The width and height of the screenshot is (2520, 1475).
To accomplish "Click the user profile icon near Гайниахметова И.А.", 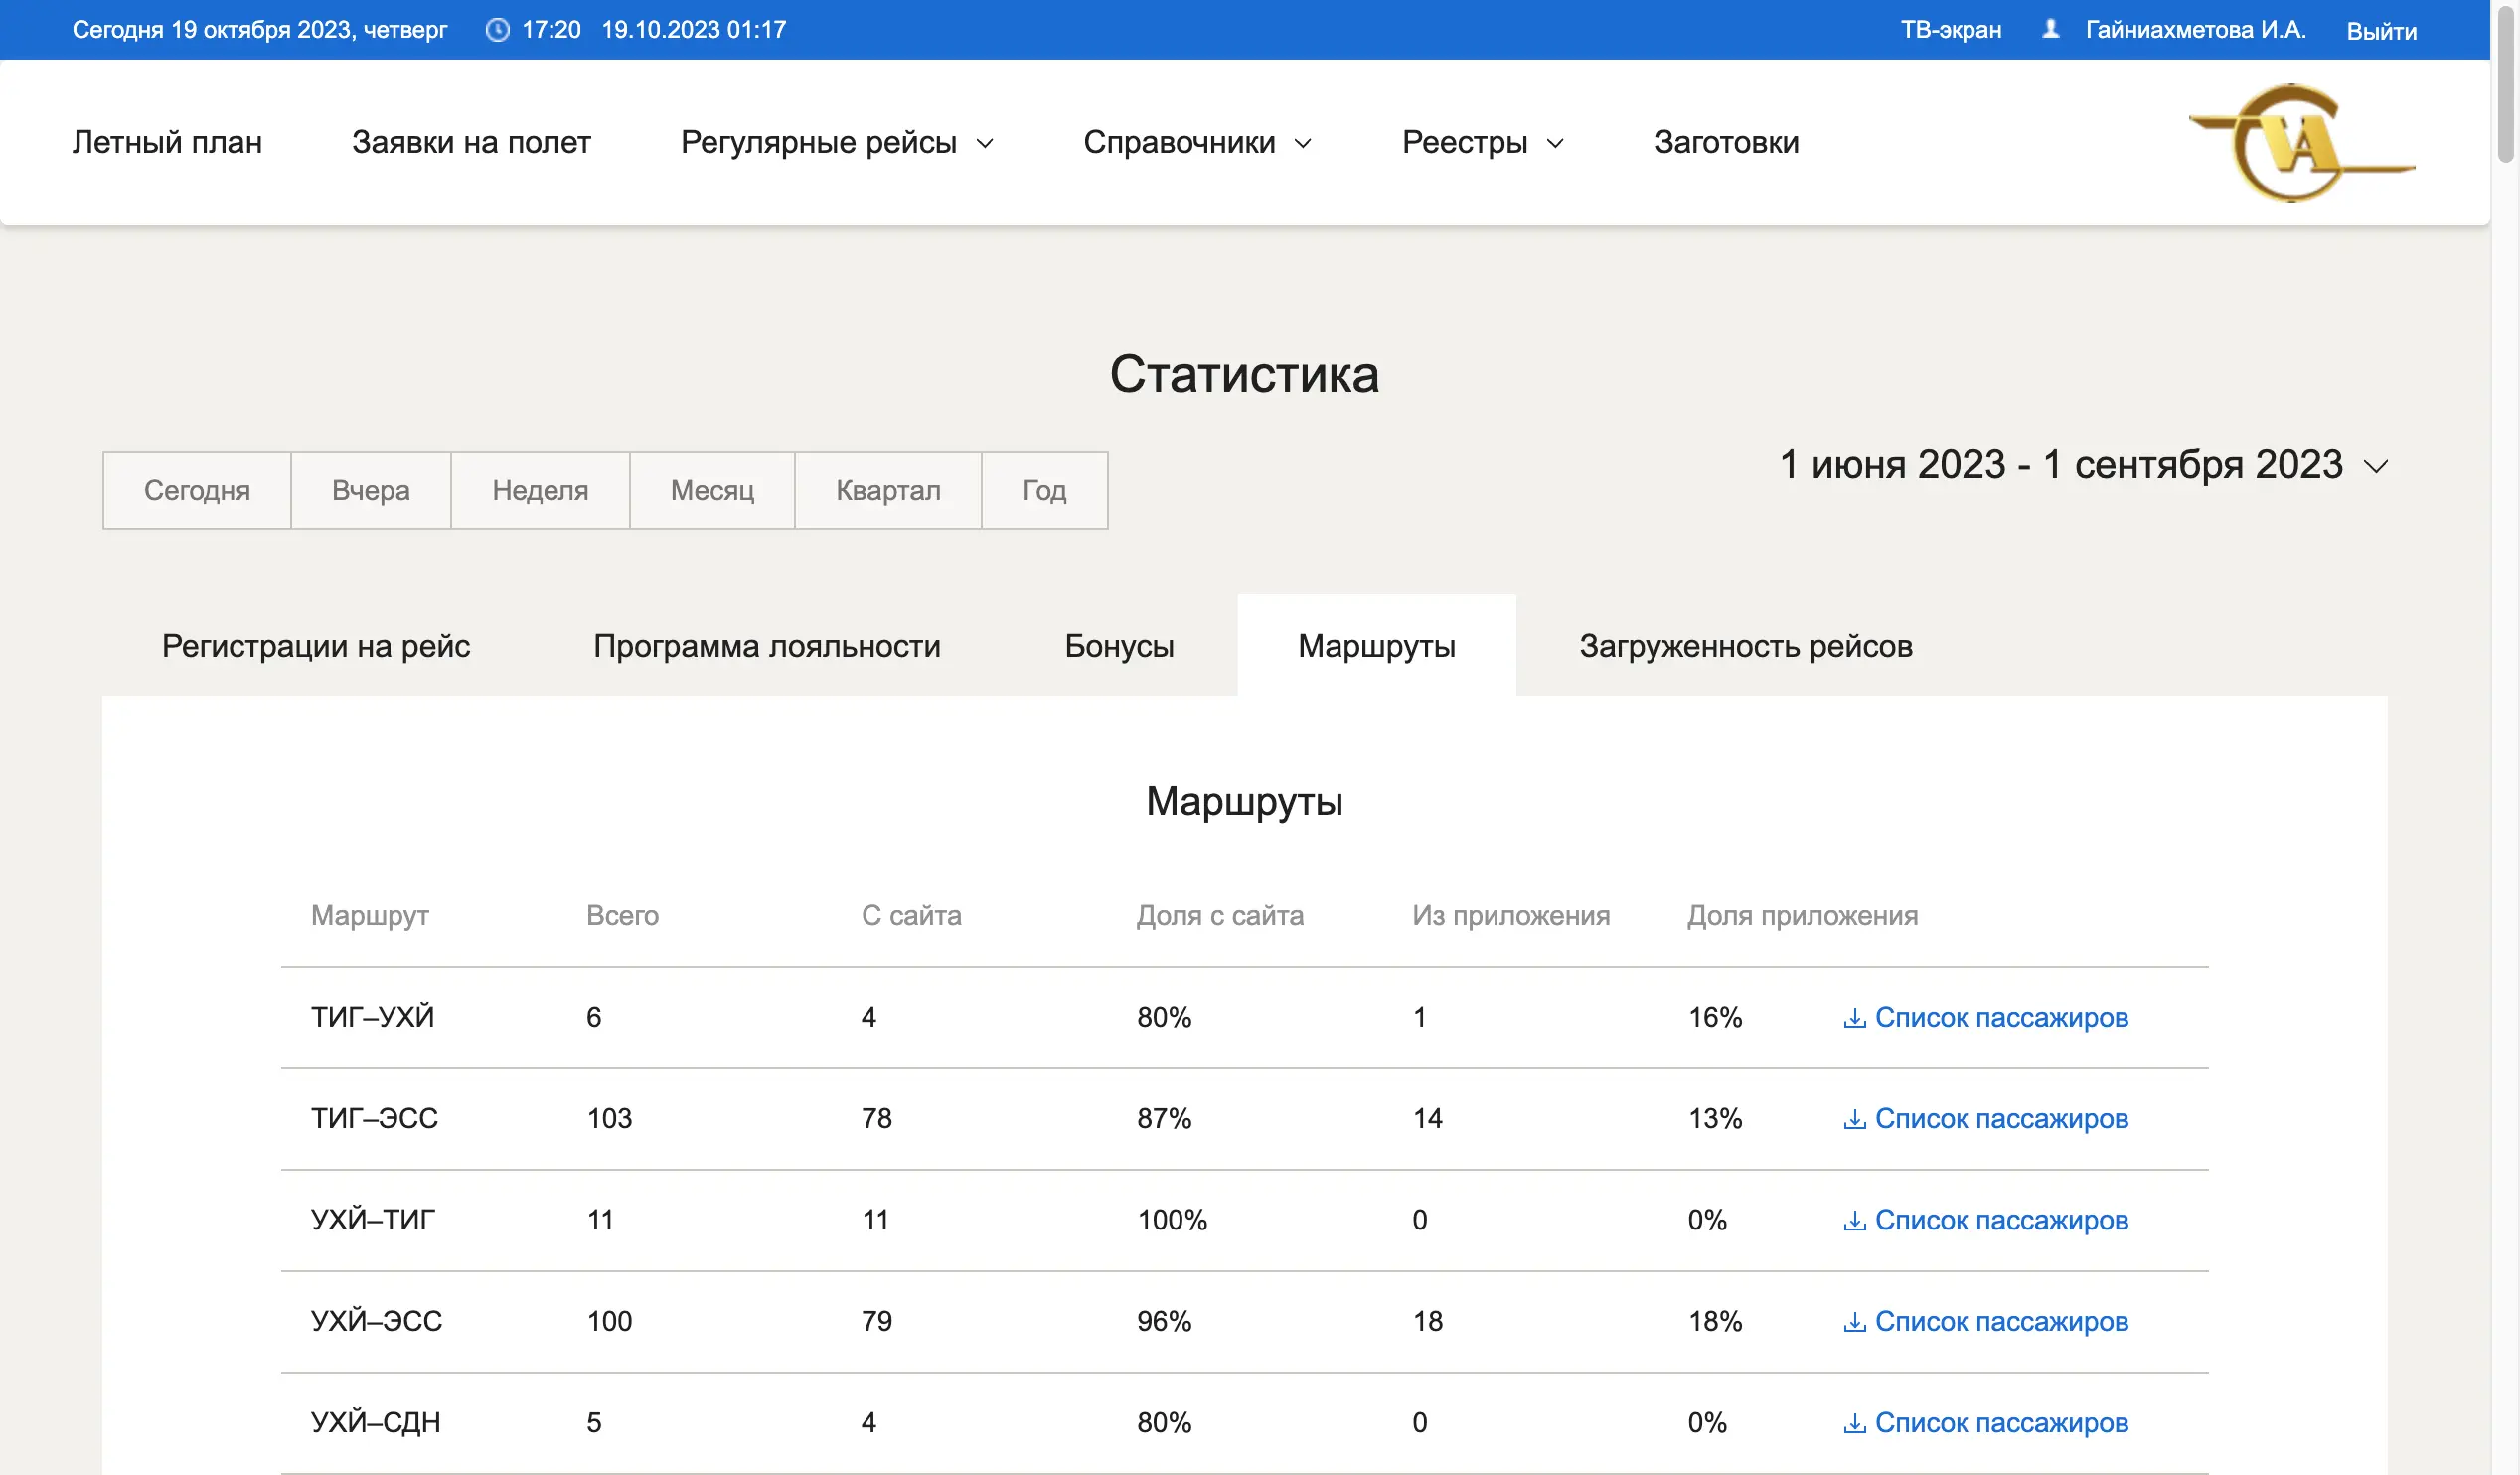I will pyautogui.click(x=2052, y=29).
